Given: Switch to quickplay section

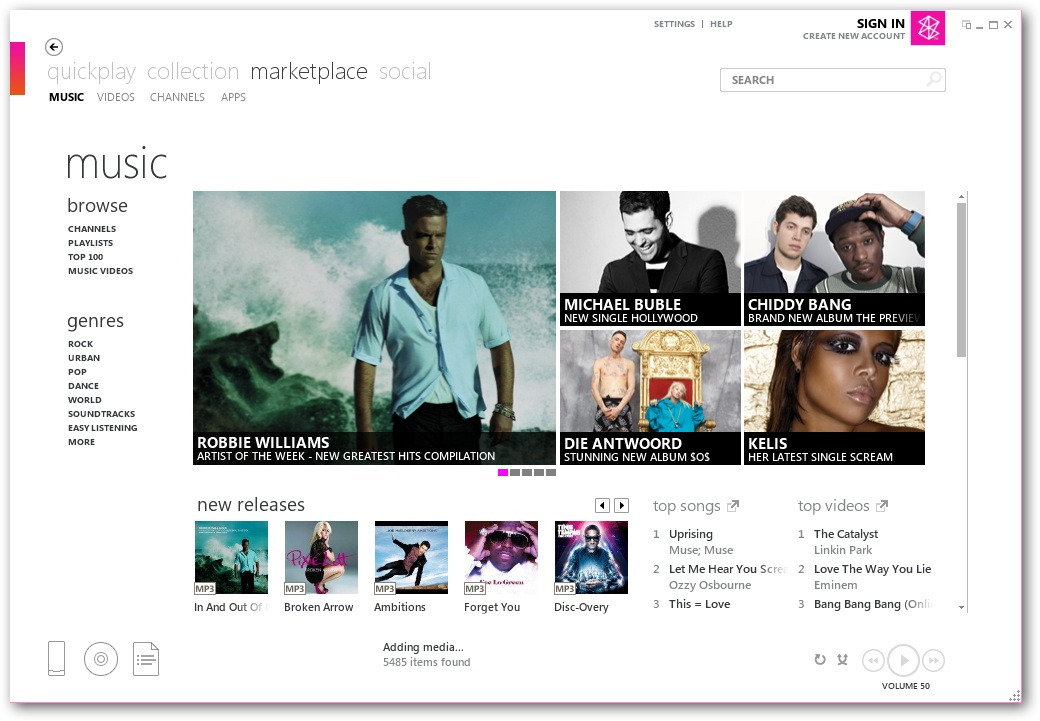Looking at the screenshot, I should 92,72.
